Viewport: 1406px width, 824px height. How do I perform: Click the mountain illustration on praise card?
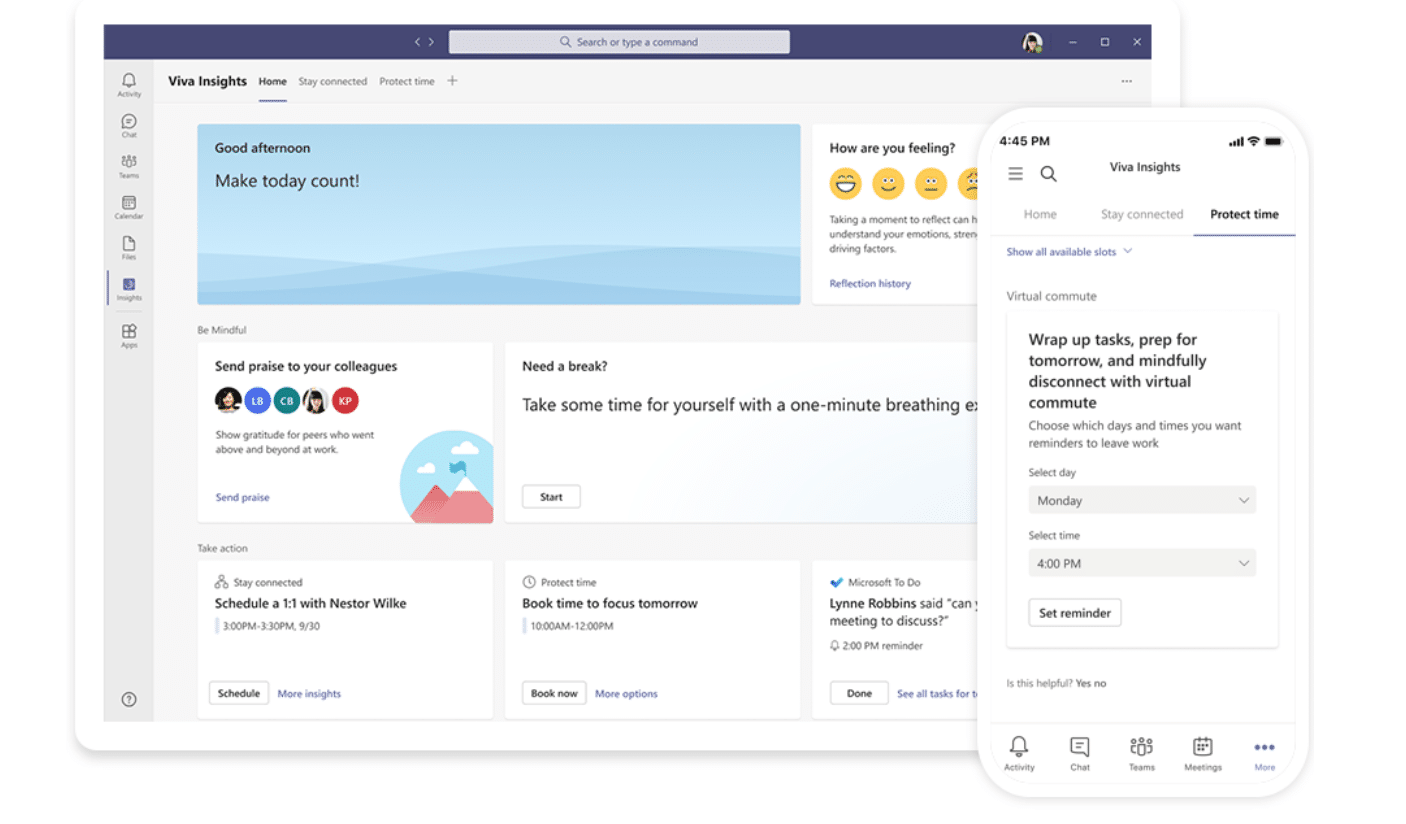[447, 477]
